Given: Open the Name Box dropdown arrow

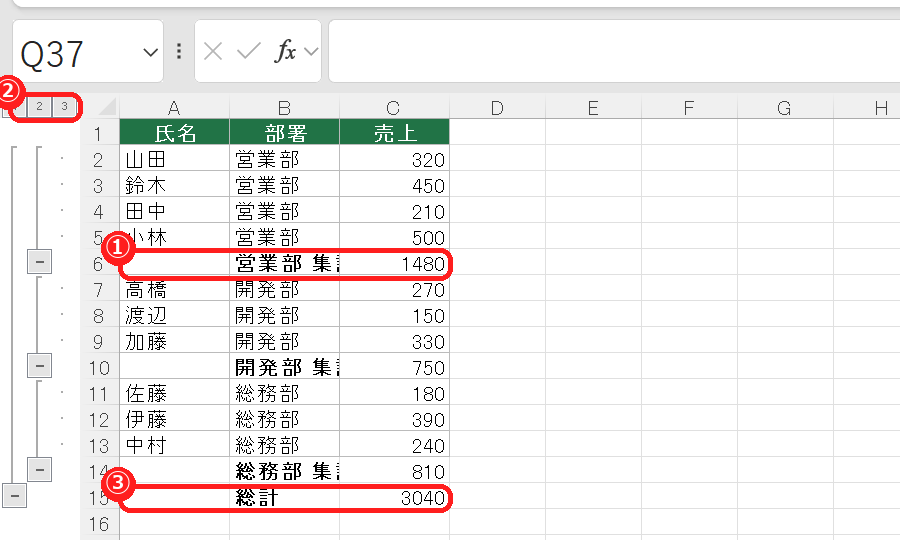Looking at the screenshot, I should 150,53.
